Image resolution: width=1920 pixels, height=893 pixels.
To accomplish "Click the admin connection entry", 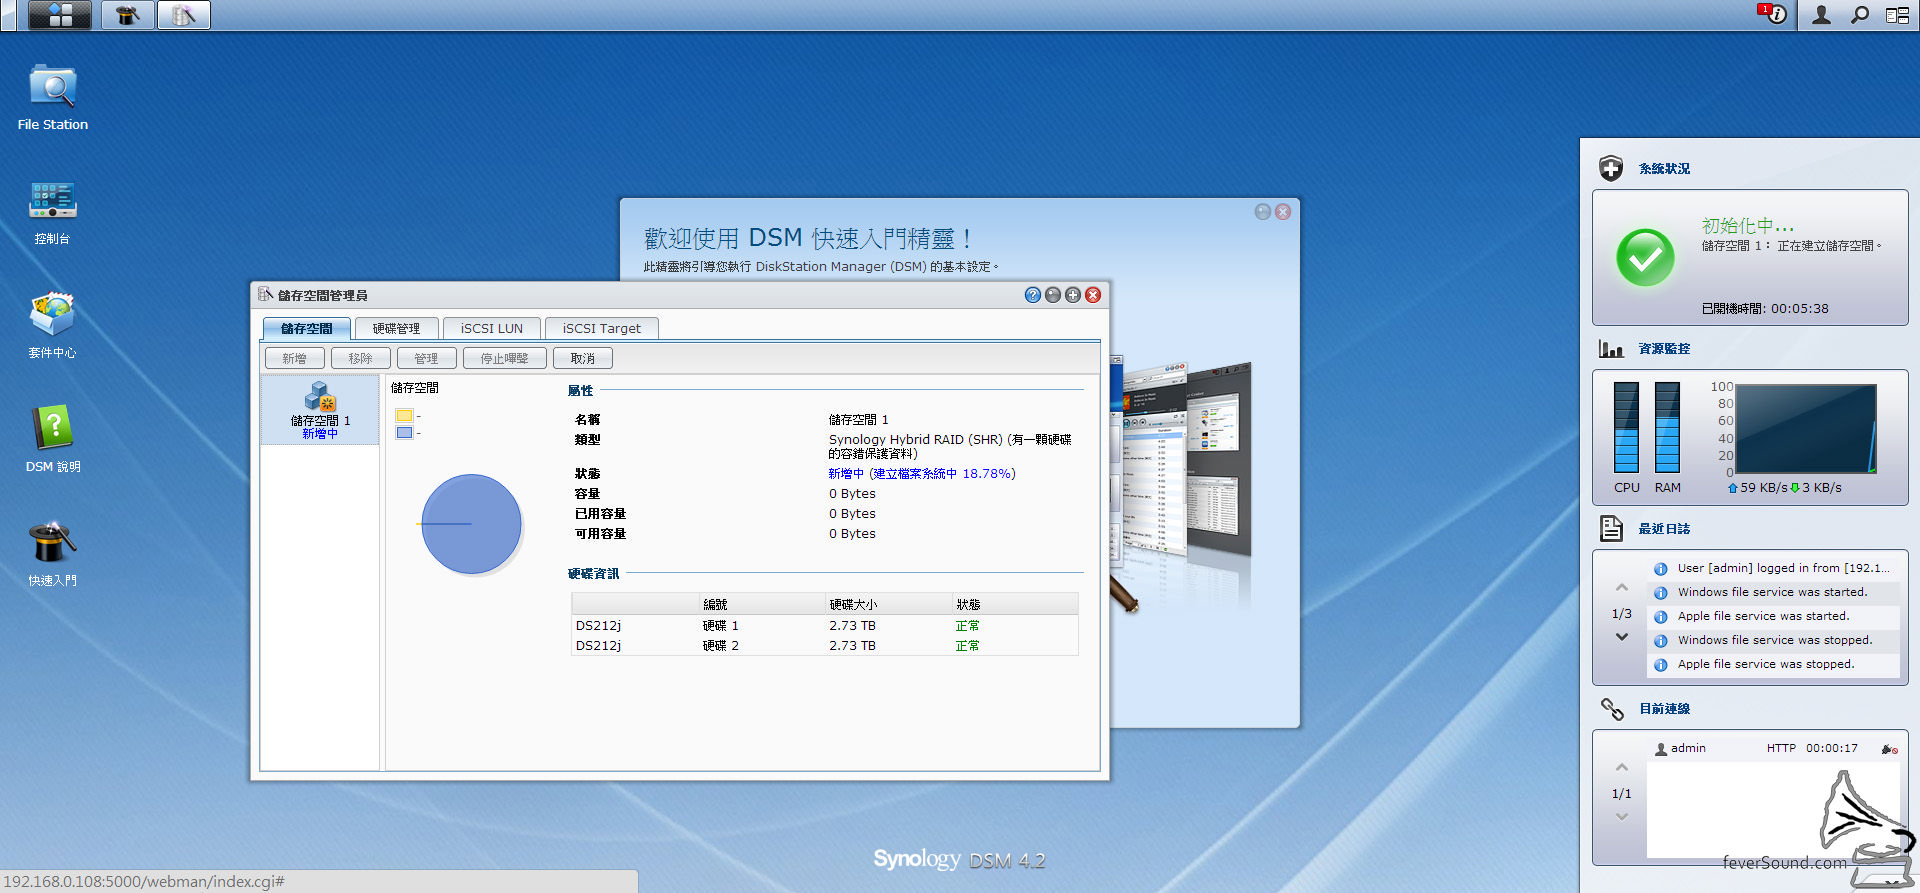I will click(x=1774, y=748).
